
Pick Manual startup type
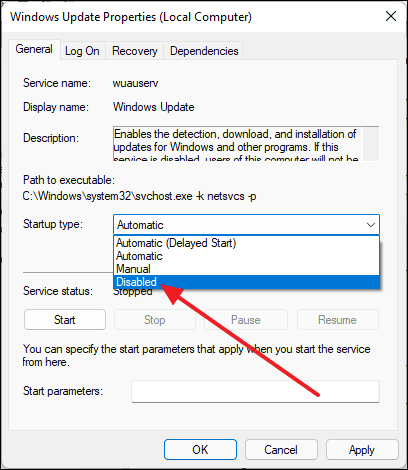coord(246,269)
